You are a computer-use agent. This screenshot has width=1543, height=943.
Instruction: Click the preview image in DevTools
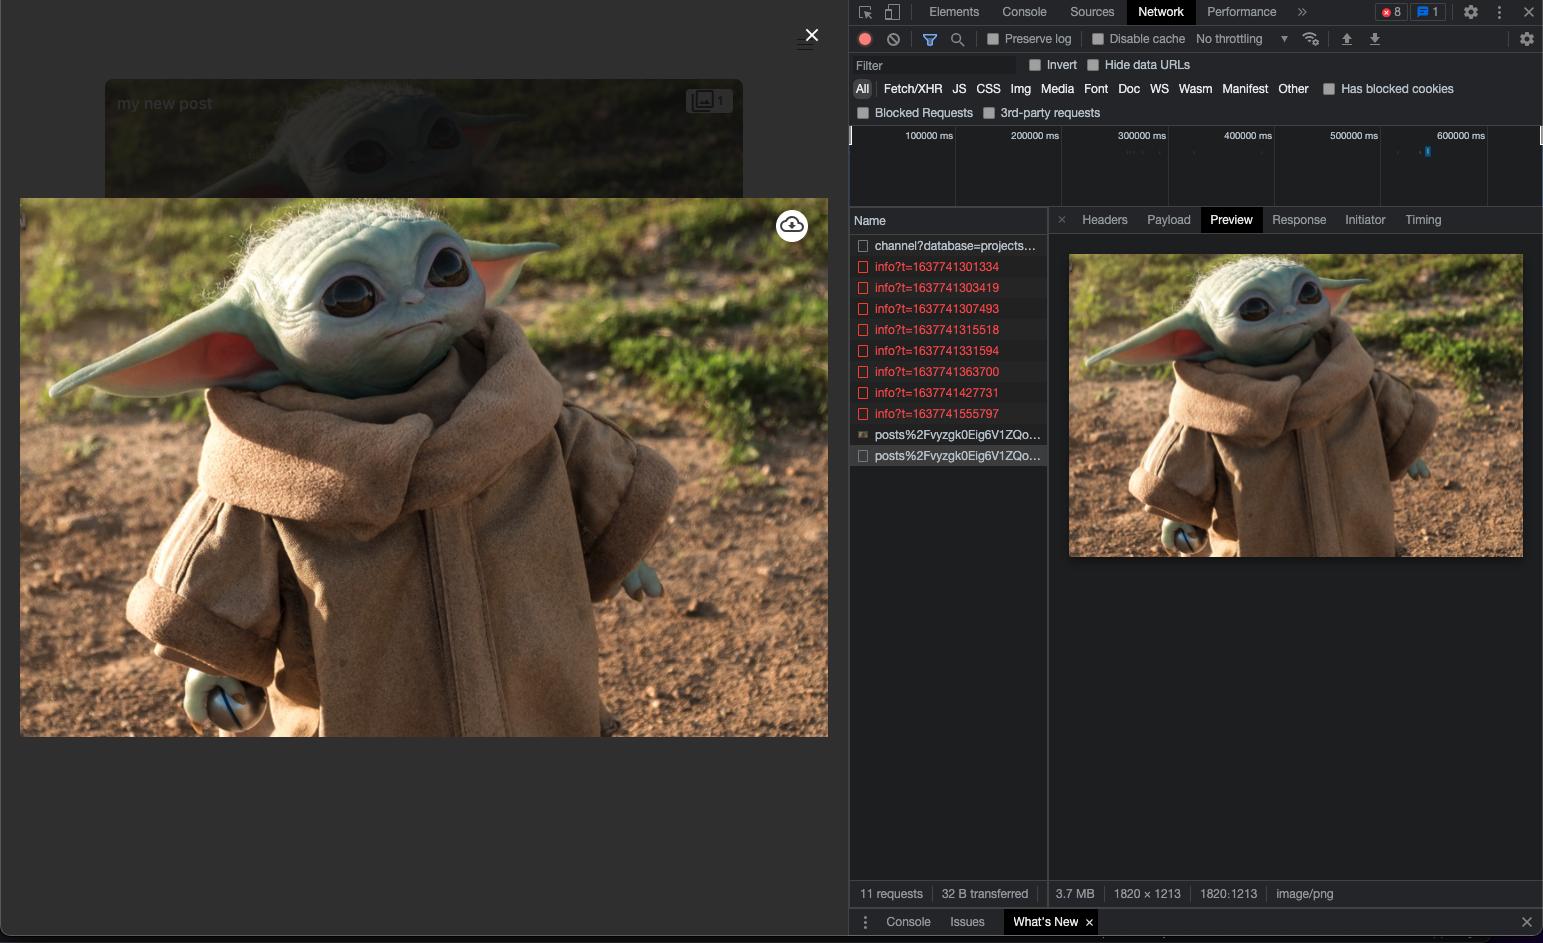click(x=1295, y=405)
